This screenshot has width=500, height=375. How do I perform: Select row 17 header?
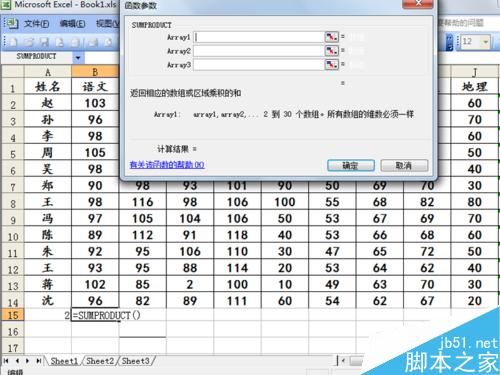pos(13,347)
